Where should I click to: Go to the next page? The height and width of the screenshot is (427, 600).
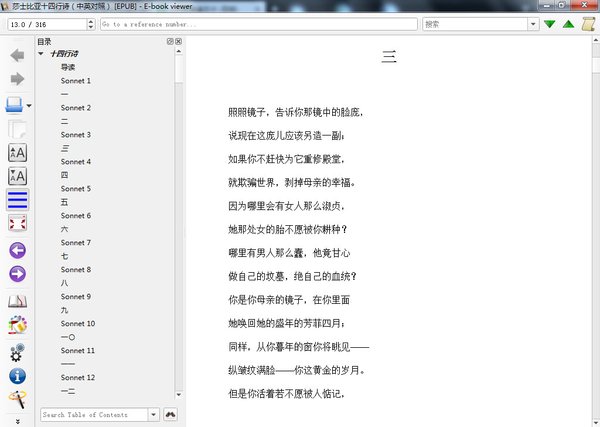coord(17,274)
